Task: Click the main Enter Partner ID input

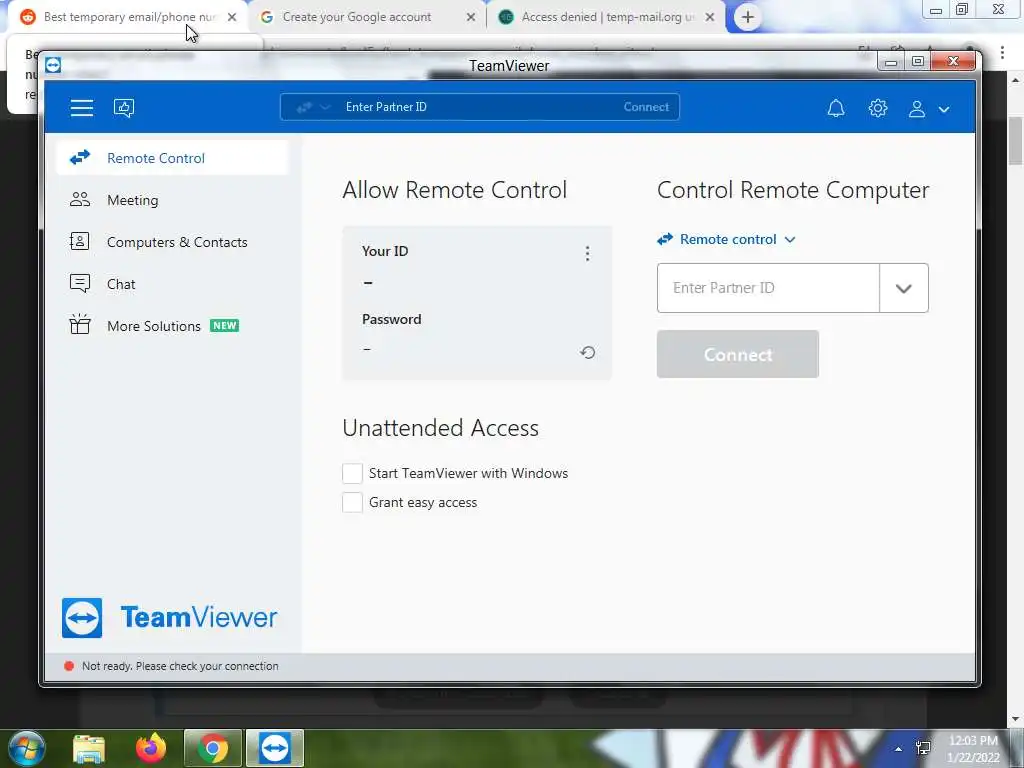Action: point(768,288)
